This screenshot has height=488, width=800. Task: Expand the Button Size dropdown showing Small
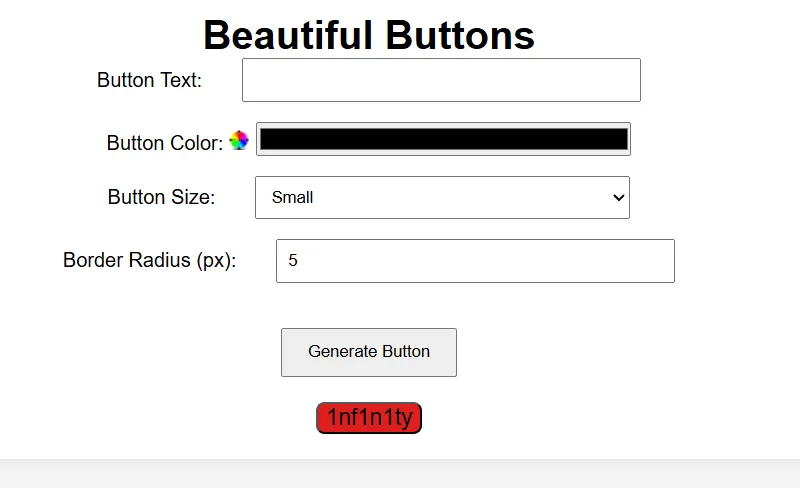click(x=442, y=198)
